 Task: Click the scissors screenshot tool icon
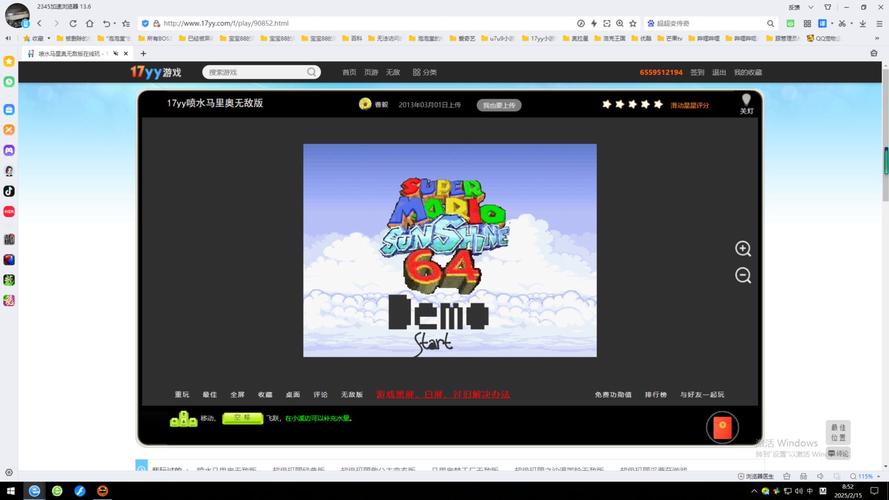pyautogui.click(x=842, y=23)
